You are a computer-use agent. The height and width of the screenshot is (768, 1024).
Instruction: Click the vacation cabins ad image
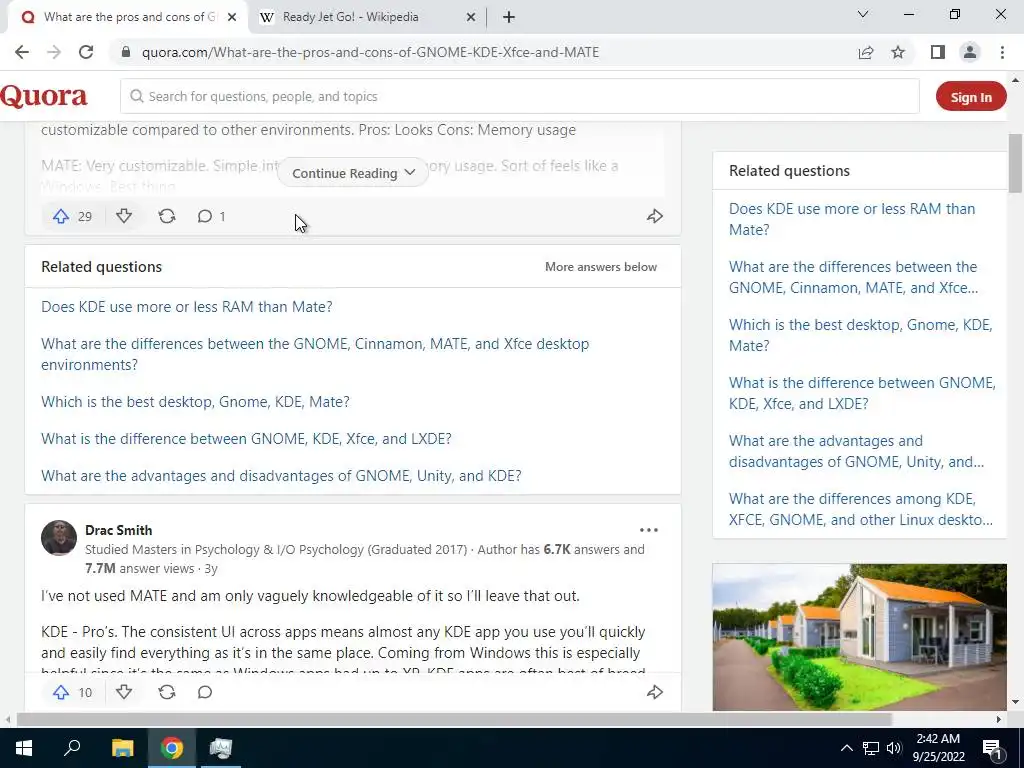click(x=859, y=637)
